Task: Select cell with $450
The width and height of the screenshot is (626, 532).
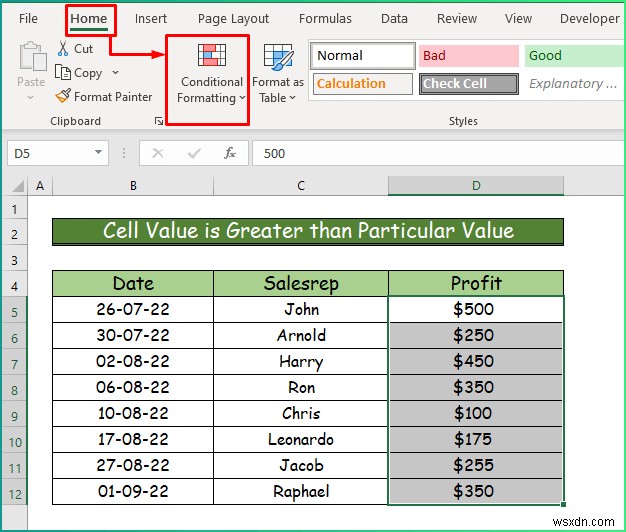Action: pos(476,361)
